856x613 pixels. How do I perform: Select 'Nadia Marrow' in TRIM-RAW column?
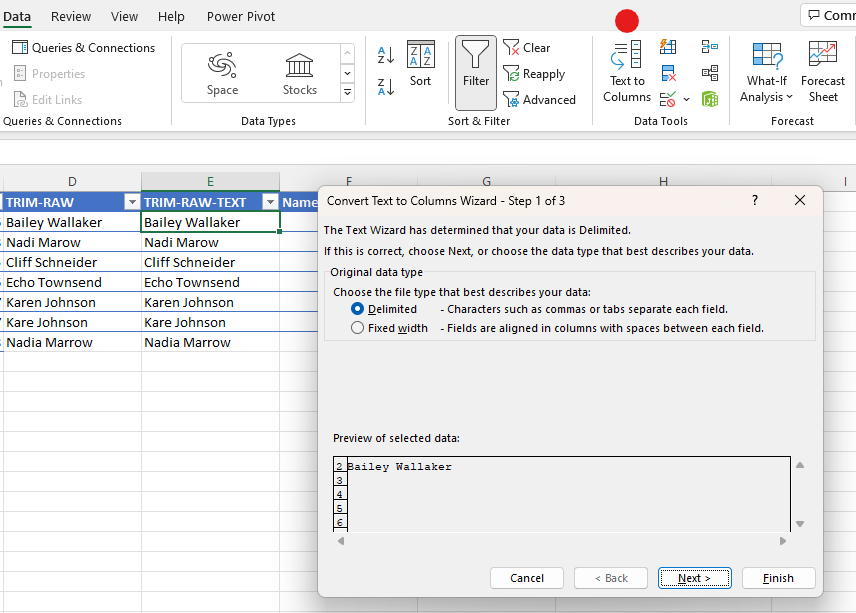[72, 343]
